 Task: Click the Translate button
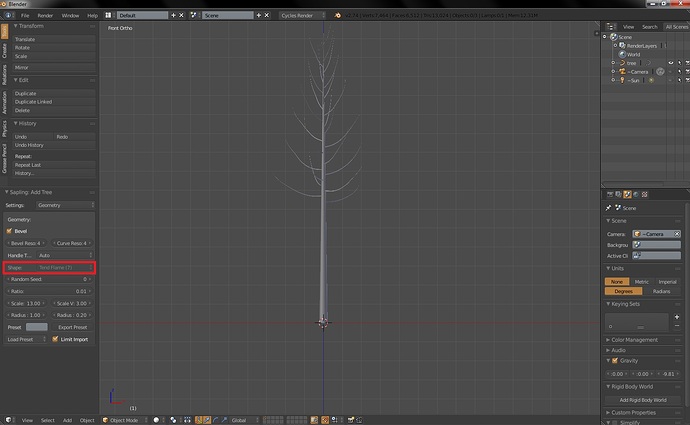[54, 39]
